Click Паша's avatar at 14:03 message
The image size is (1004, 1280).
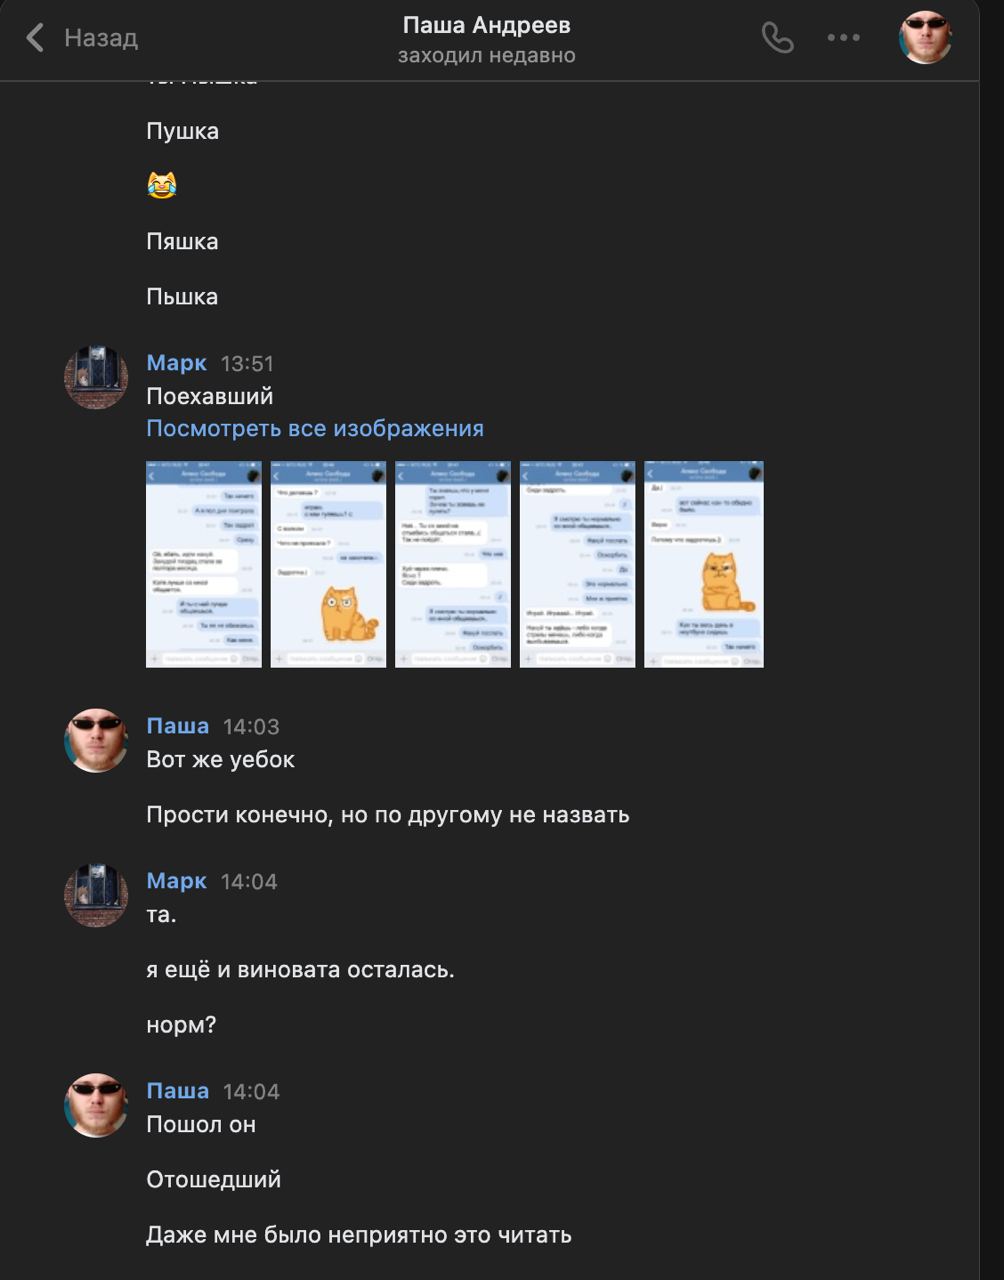tap(96, 740)
